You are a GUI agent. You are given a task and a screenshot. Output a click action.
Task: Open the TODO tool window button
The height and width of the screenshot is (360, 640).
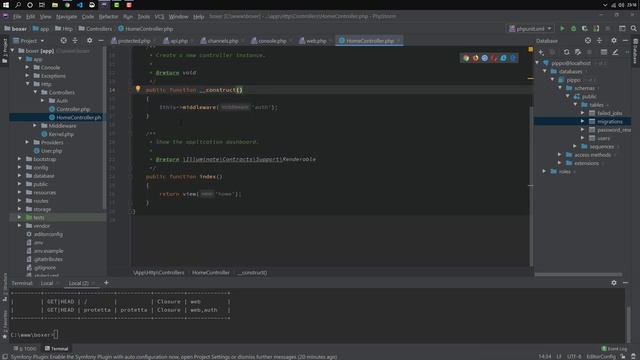click(25, 349)
